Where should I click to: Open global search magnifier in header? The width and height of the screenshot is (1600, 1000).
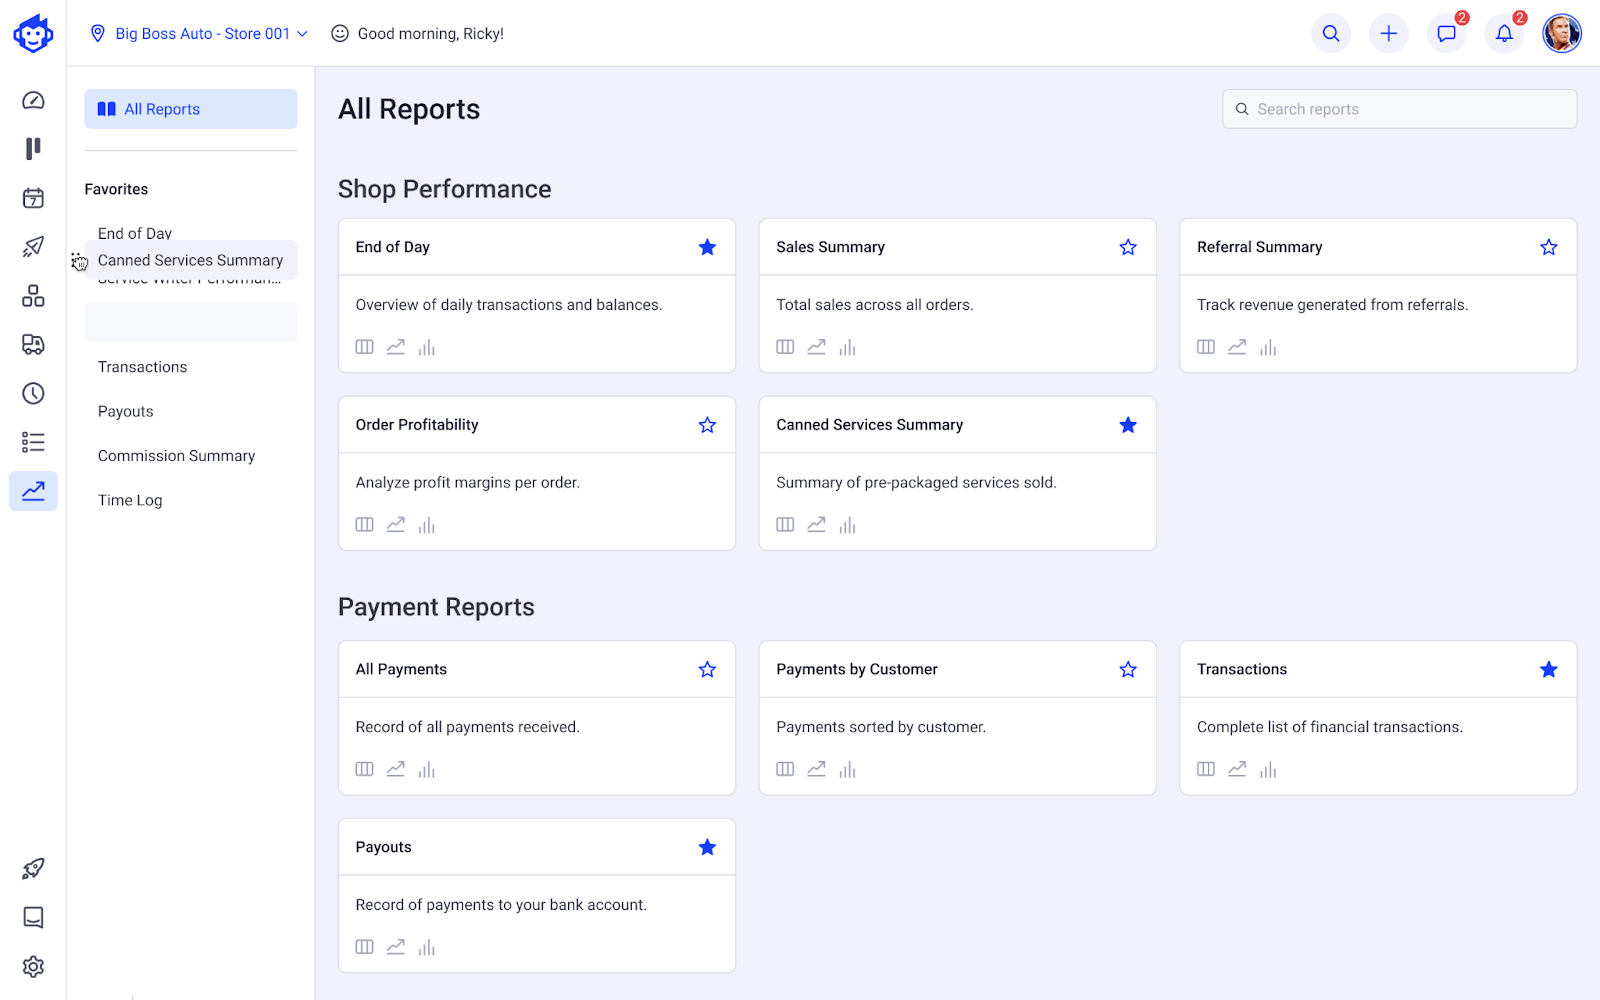(x=1331, y=34)
